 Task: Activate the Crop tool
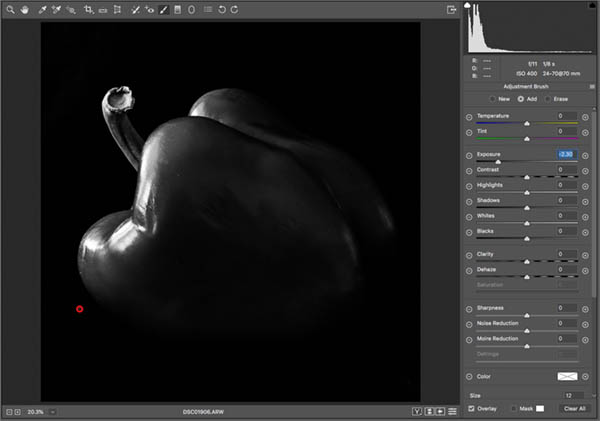click(x=89, y=9)
